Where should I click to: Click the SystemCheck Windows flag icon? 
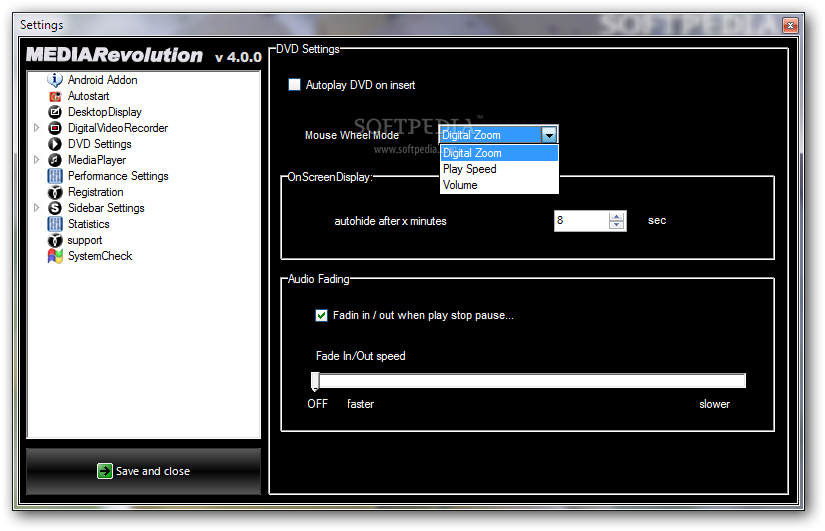tap(55, 256)
